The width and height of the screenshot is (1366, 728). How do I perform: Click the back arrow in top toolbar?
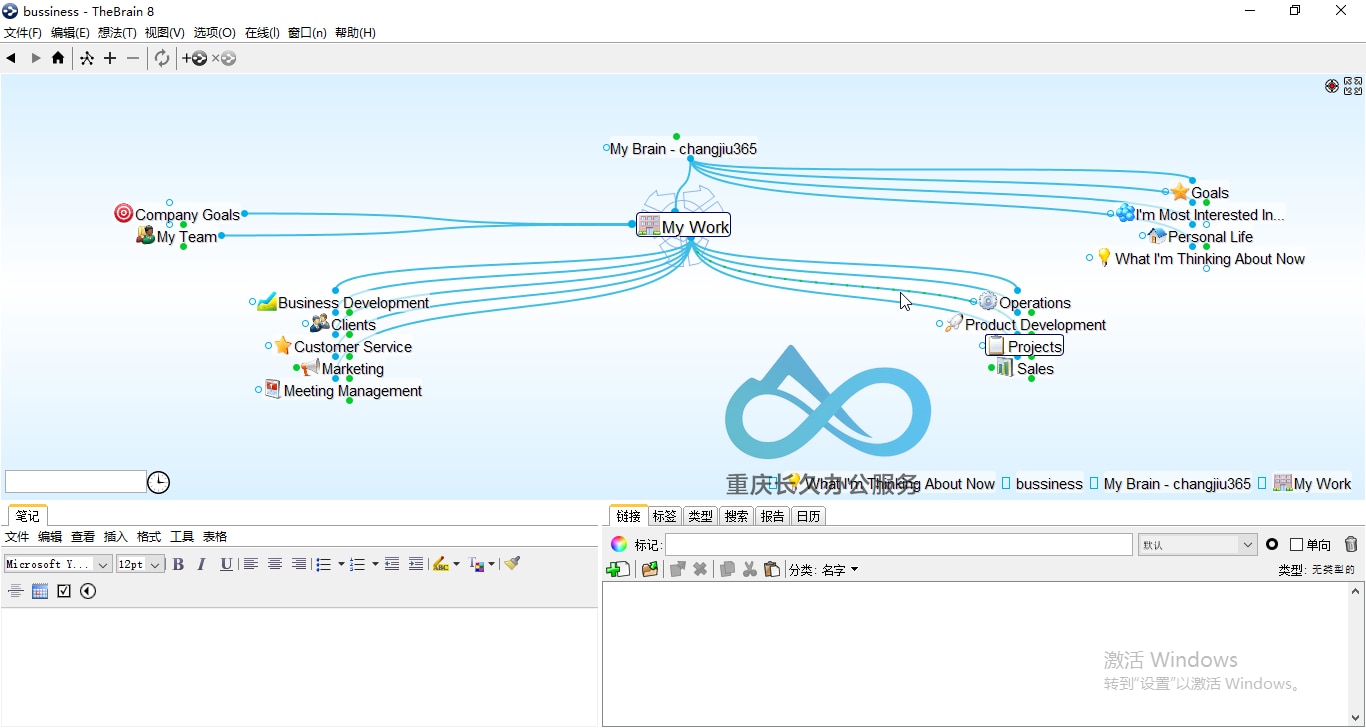click(11, 58)
